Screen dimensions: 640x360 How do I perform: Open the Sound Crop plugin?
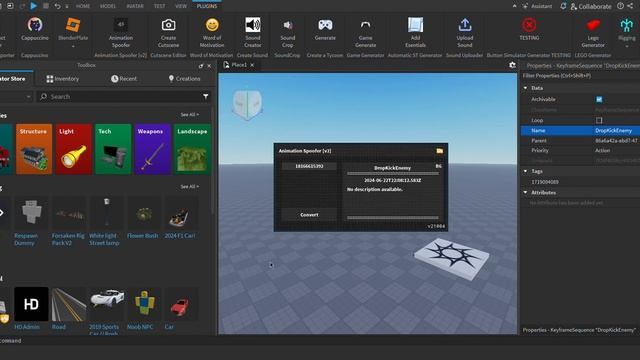pos(288,32)
